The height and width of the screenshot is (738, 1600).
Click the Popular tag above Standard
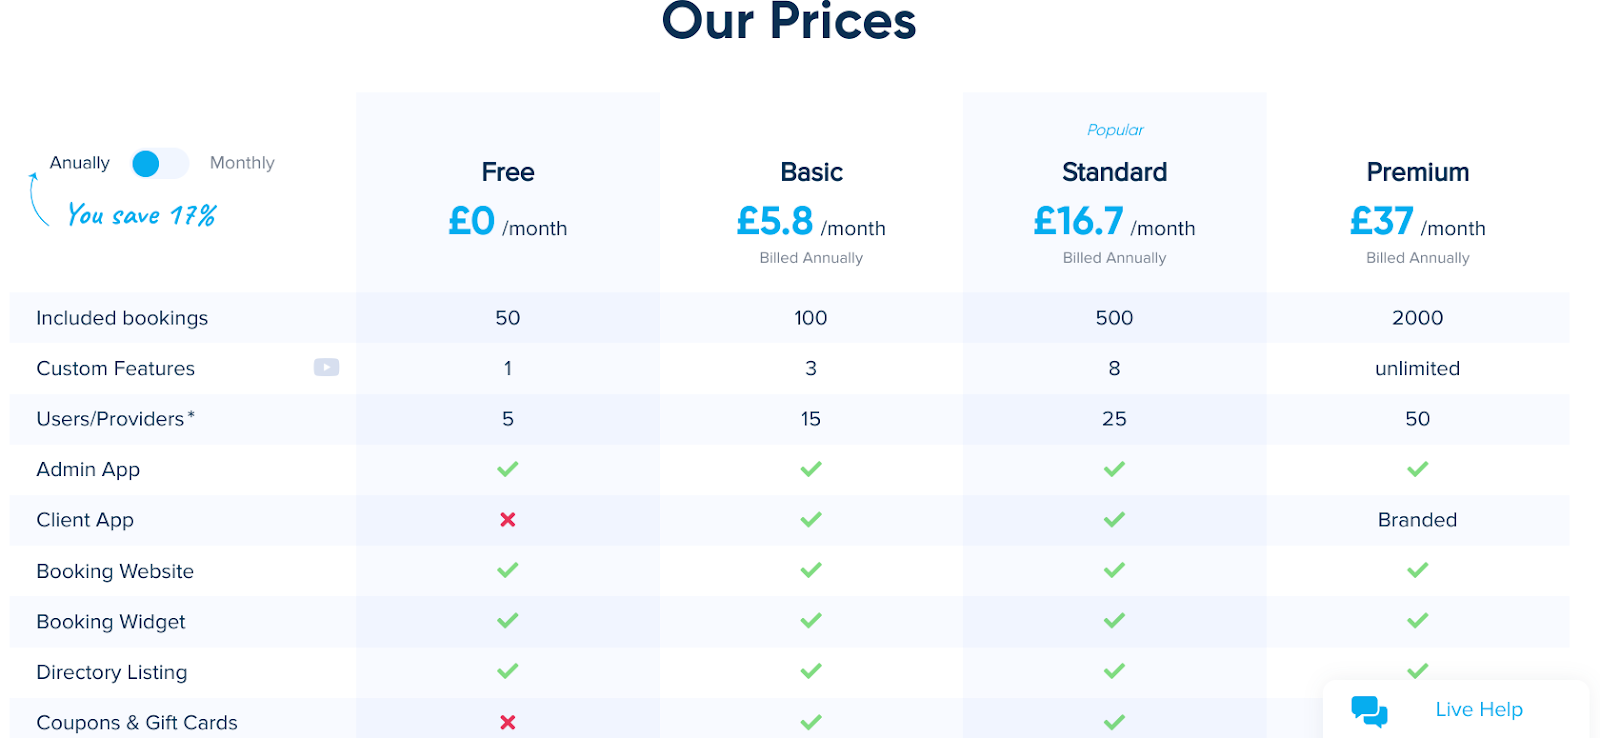click(x=1115, y=130)
